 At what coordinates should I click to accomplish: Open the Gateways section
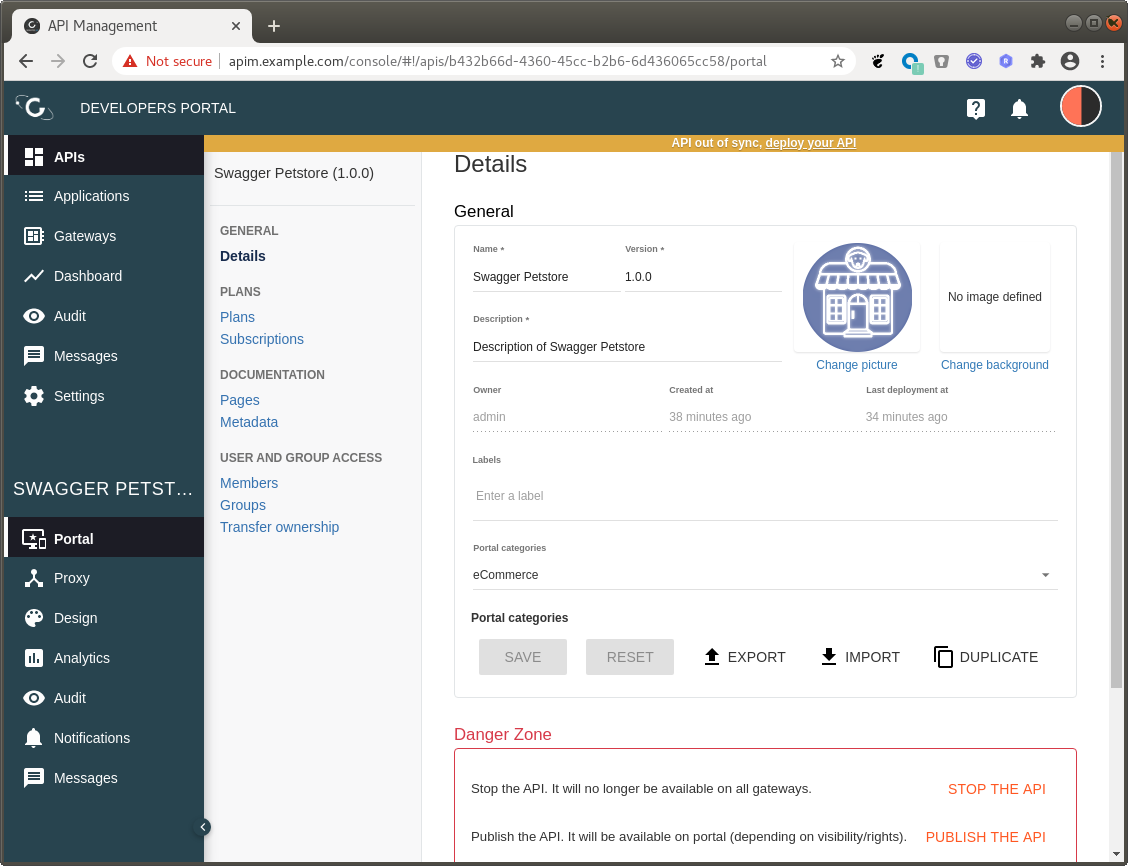[84, 236]
